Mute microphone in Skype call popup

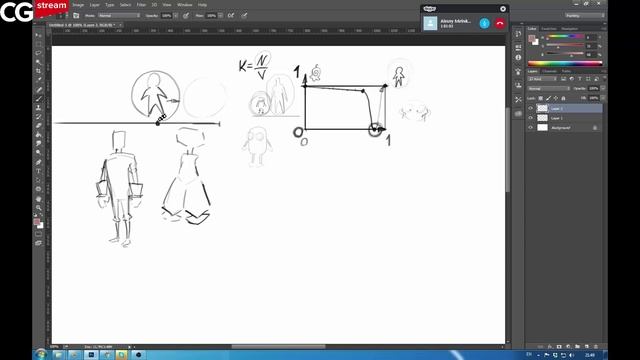coord(484,23)
